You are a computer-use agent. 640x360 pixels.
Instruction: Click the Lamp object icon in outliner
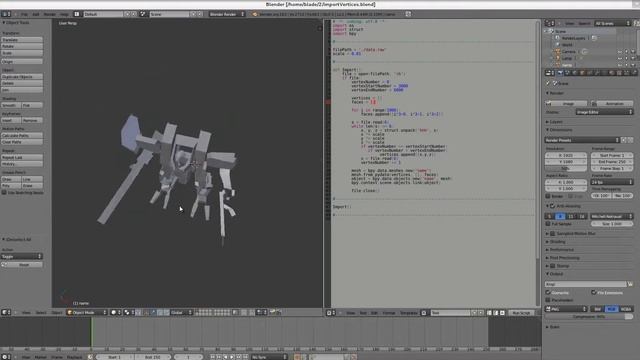click(558, 58)
